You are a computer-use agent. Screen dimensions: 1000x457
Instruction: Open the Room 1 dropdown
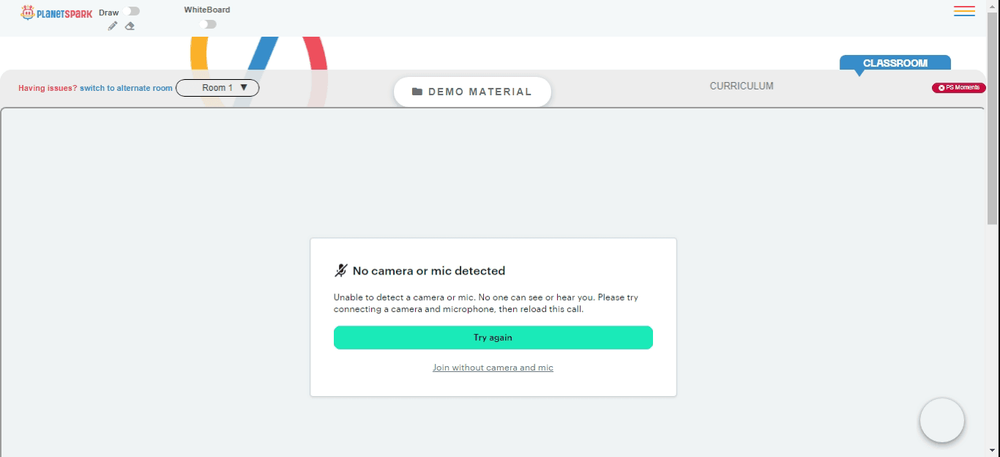pos(217,88)
